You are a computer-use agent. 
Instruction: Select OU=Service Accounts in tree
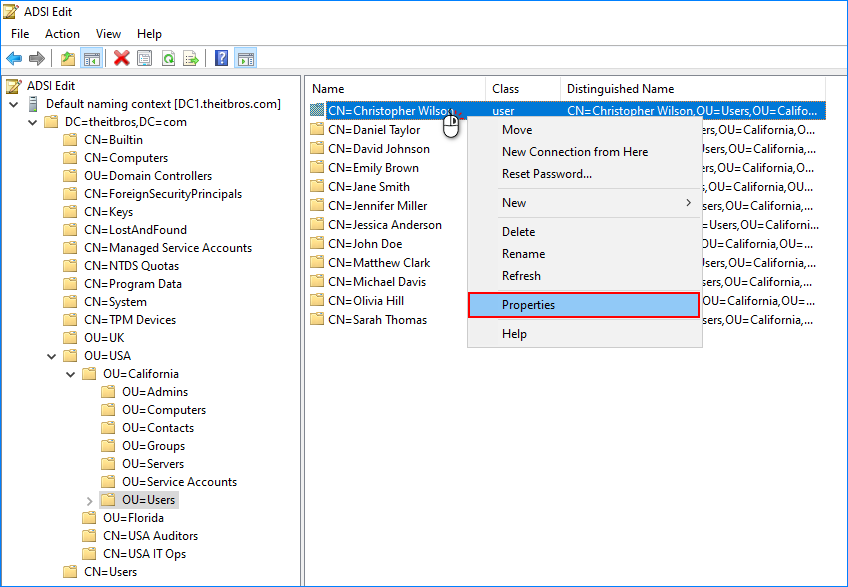pyautogui.click(x=179, y=482)
